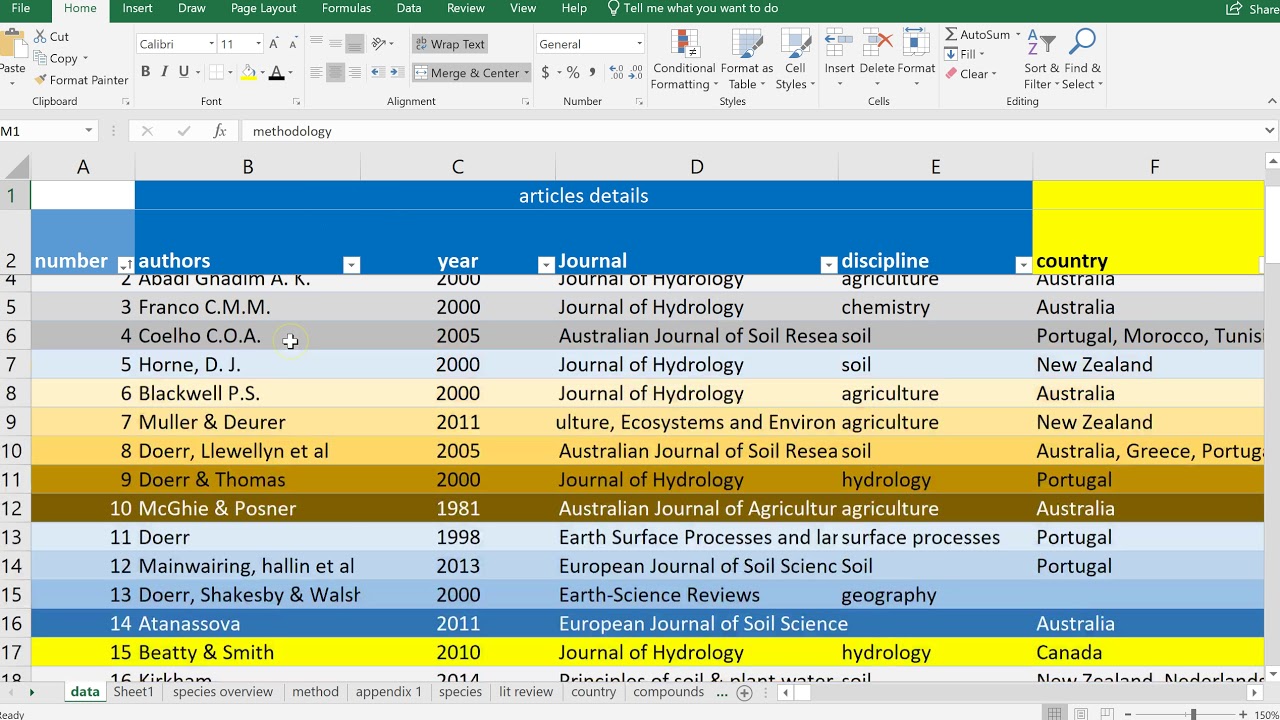Click the Insert cells icon
The width and height of the screenshot is (1280, 720).
[839, 44]
